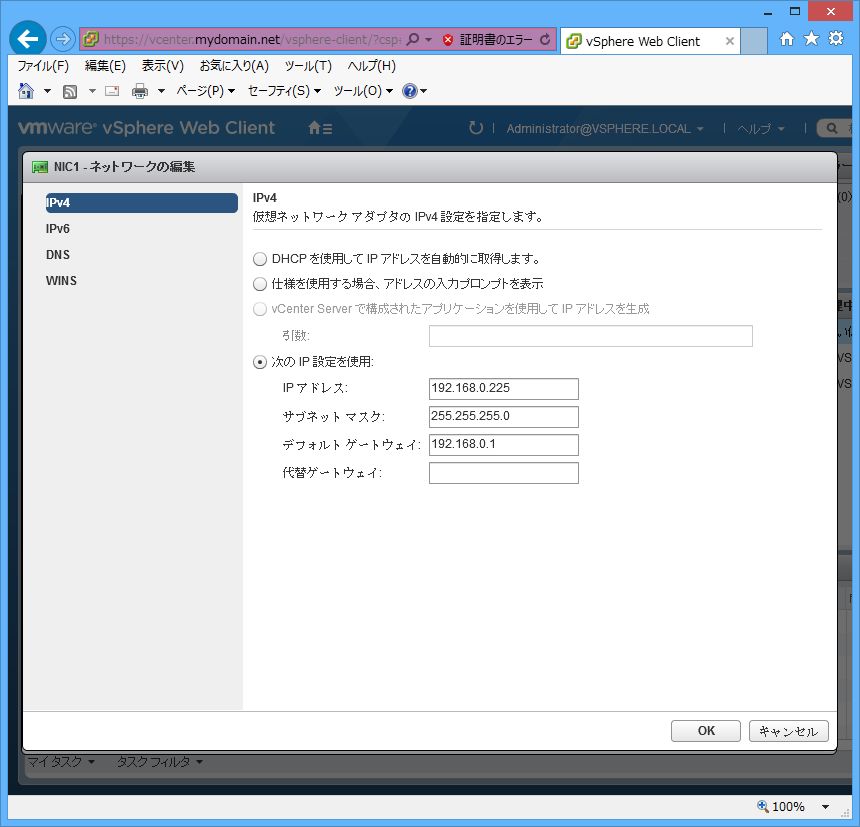Expand RSS feeds dropdown arrow
The image size is (860, 827).
point(92,91)
